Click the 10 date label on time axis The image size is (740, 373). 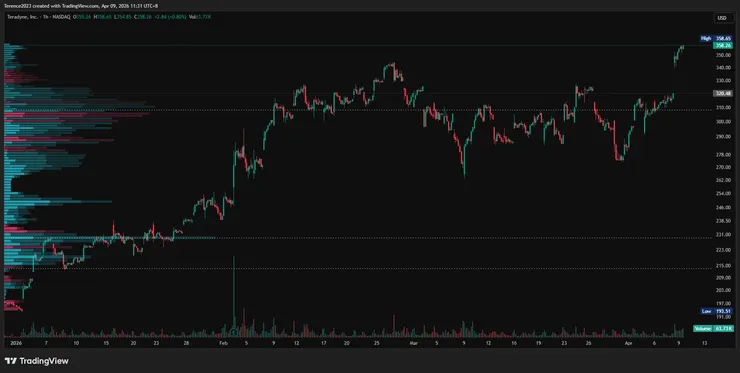[76, 343]
